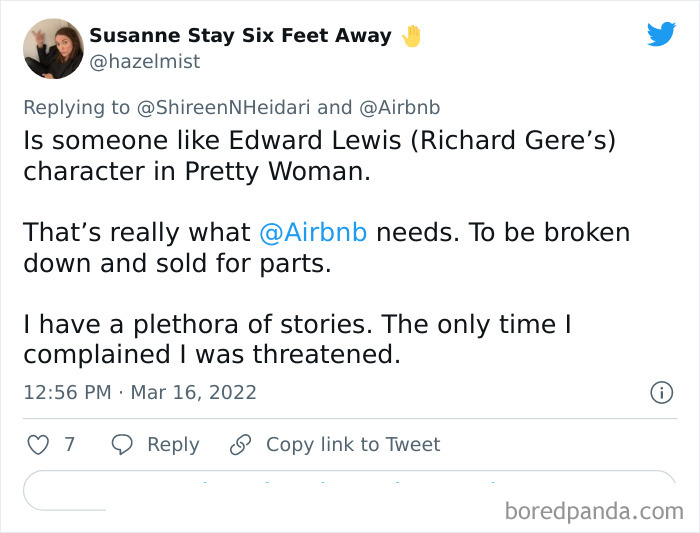Viewport: 700px width, 533px height.
Task: Click the boredpanda.com watermark
Action: tap(594, 511)
